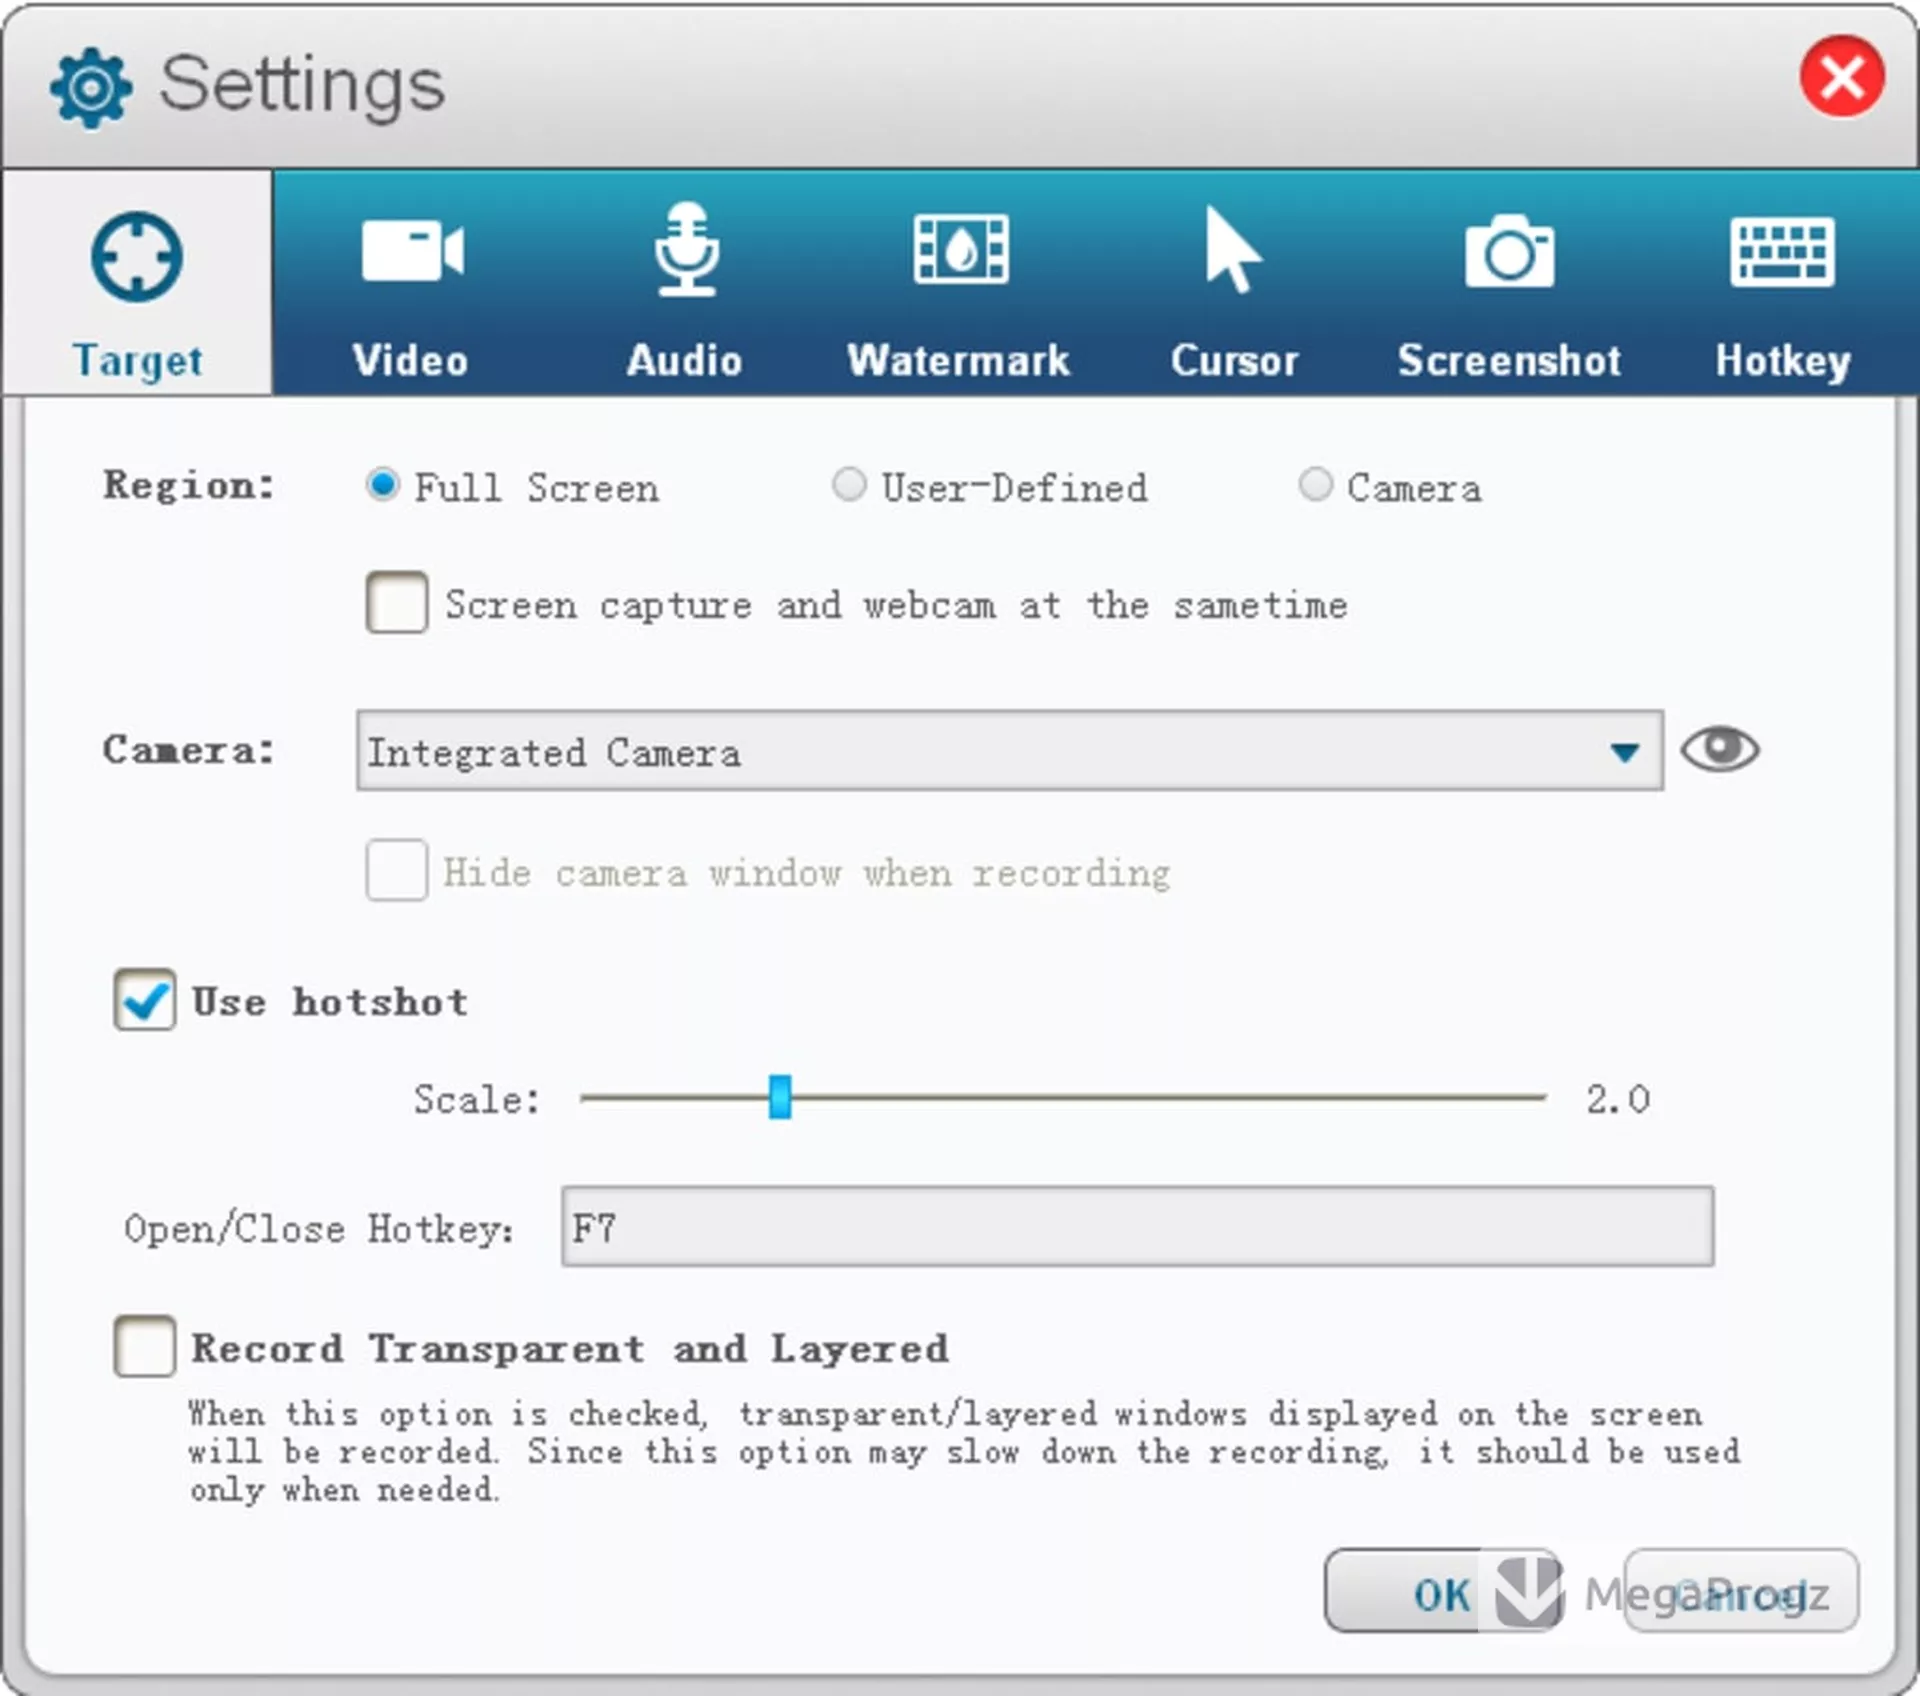Viewport: 1920px width, 1696px height.
Task: Click the Audio microphone icon
Action: (687, 249)
